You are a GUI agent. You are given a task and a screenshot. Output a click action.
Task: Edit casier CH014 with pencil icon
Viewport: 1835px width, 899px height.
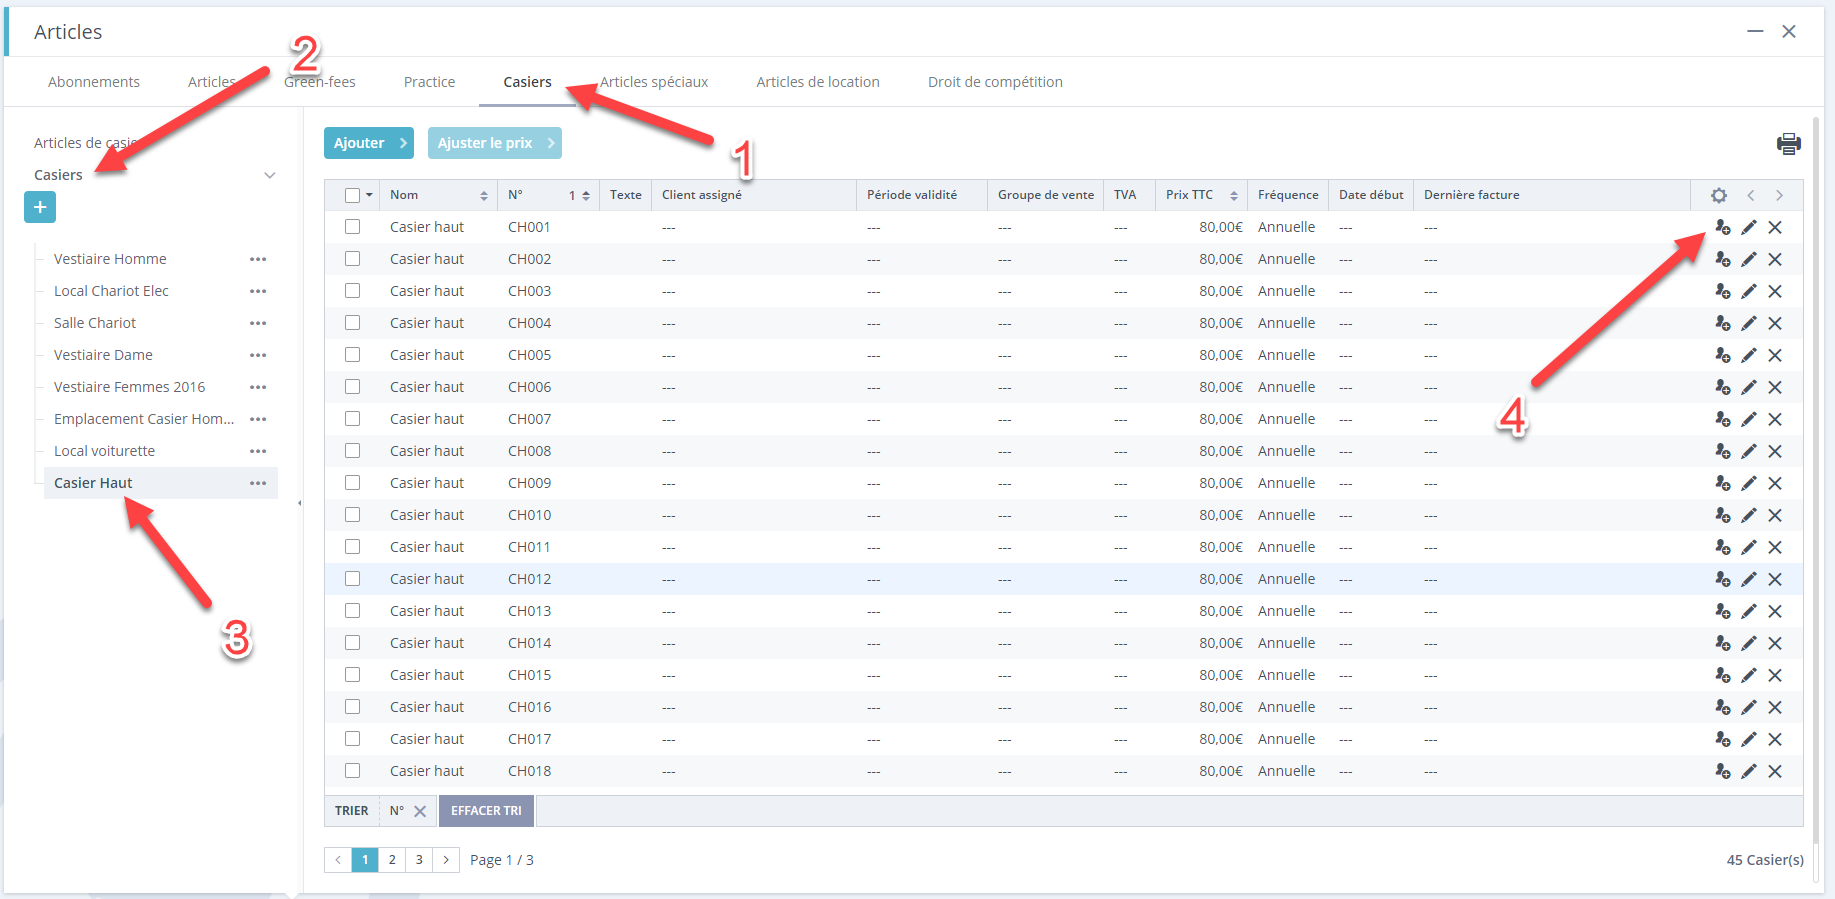click(x=1748, y=644)
